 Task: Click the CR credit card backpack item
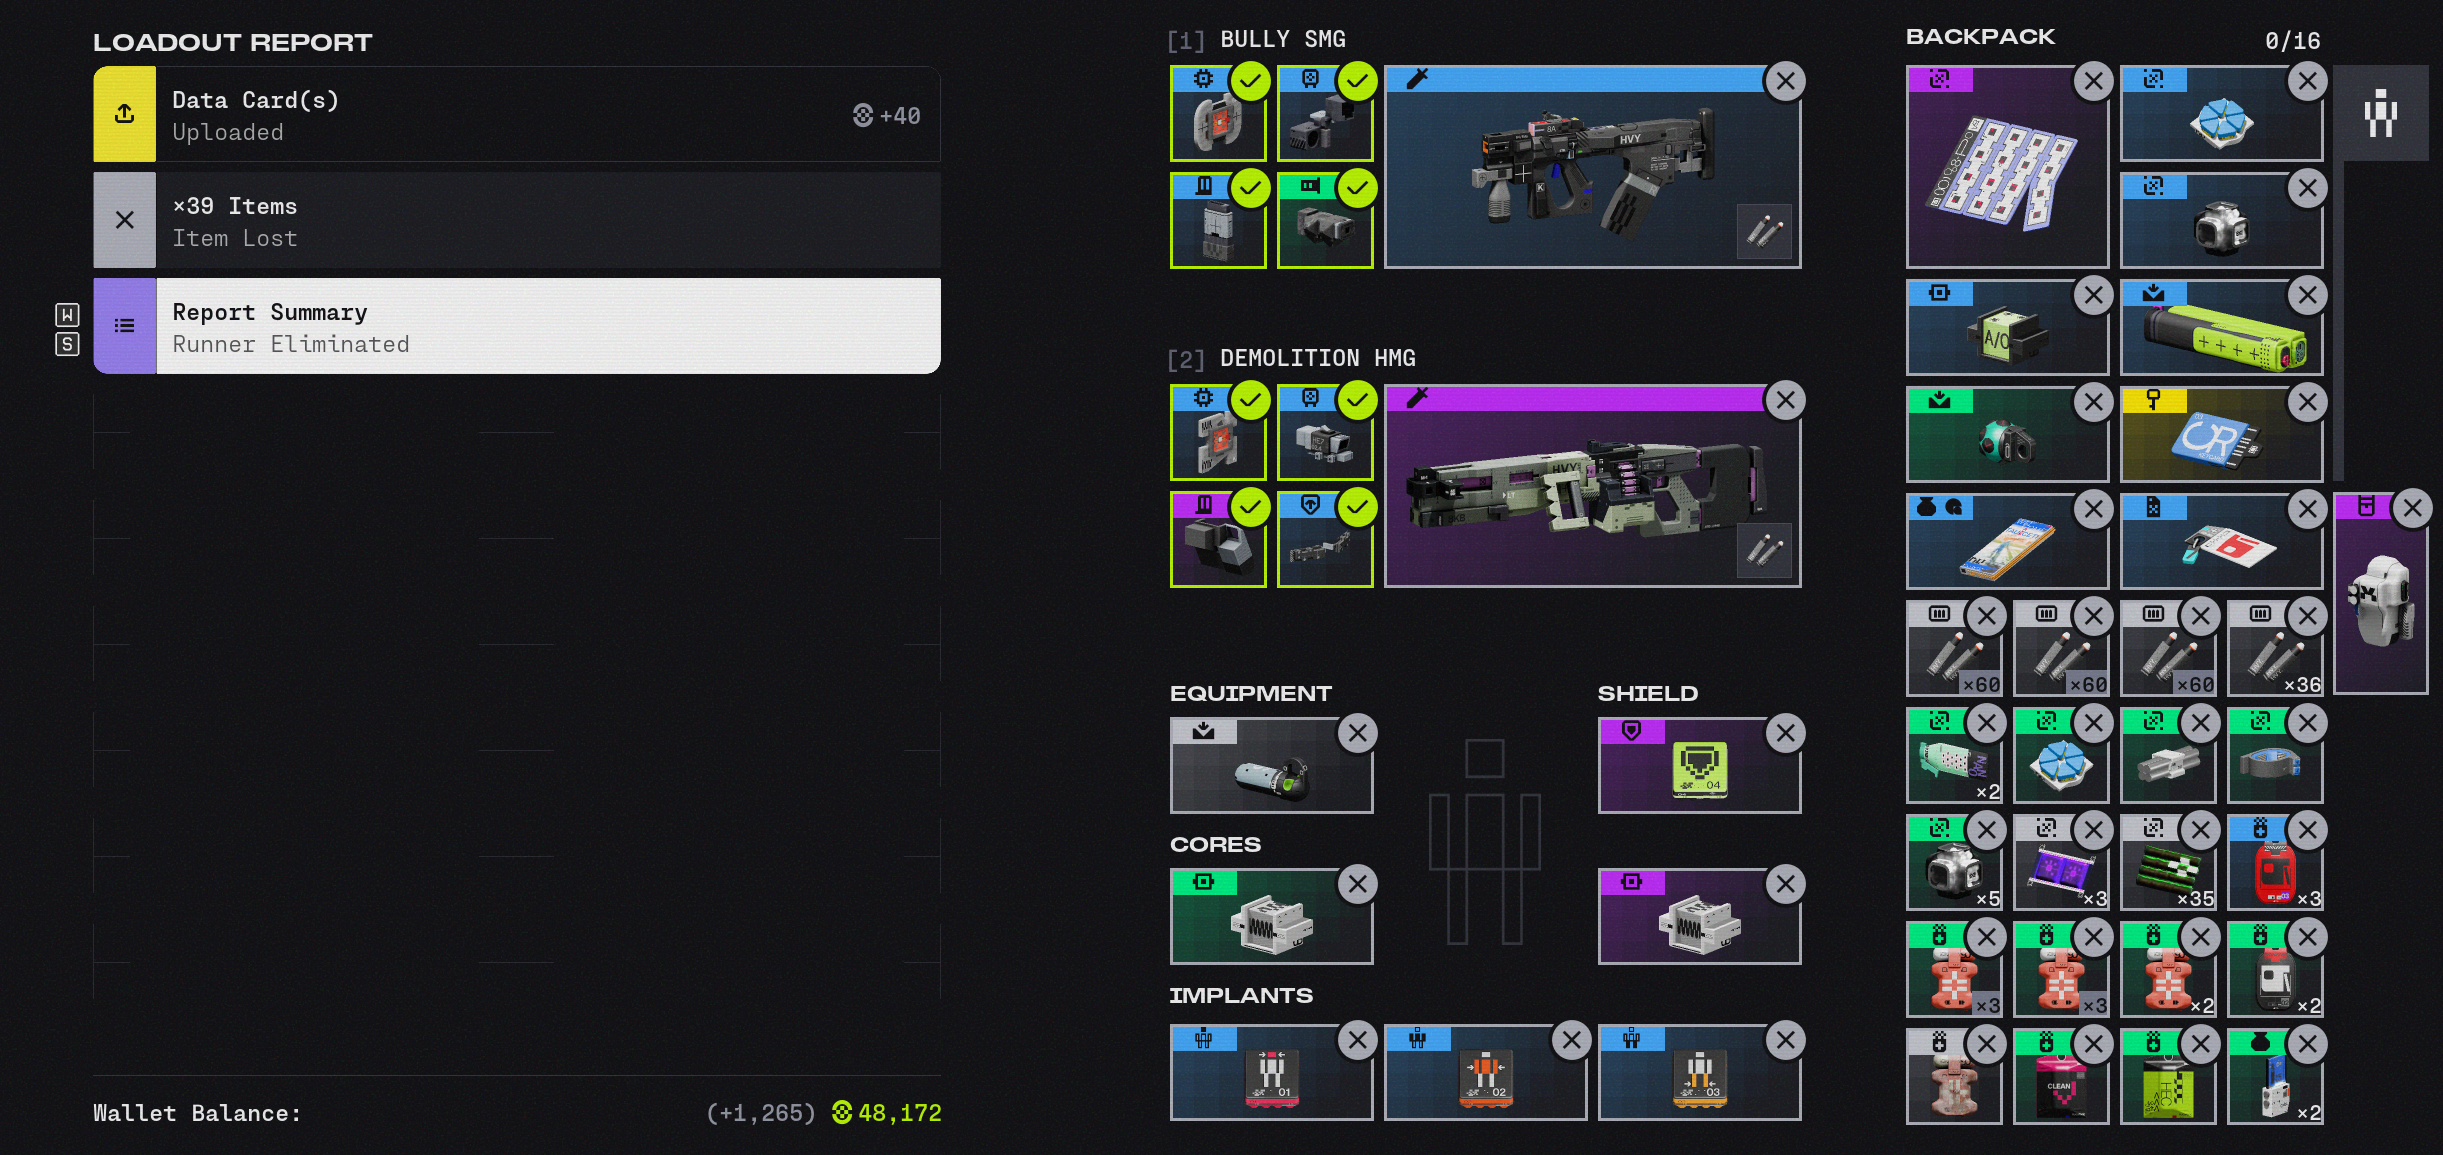(x=2221, y=435)
